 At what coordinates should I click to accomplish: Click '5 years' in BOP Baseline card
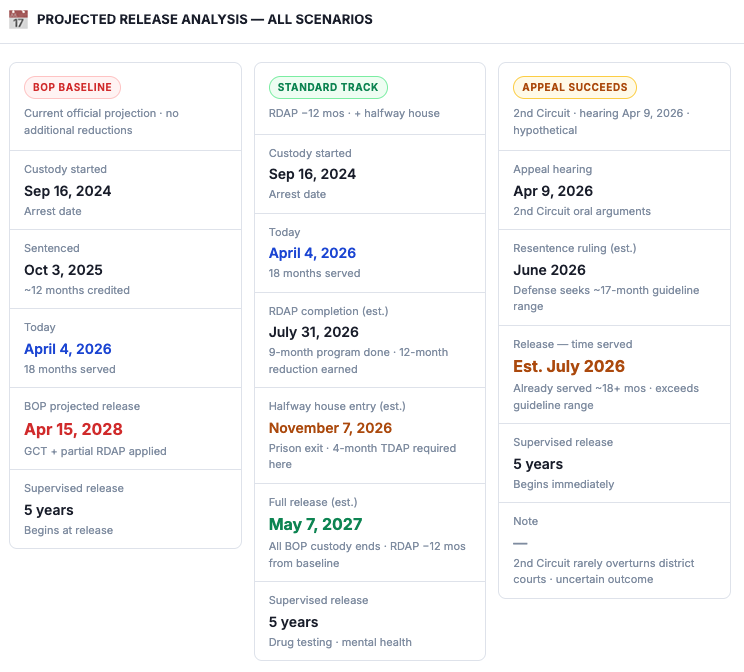tap(49, 510)
